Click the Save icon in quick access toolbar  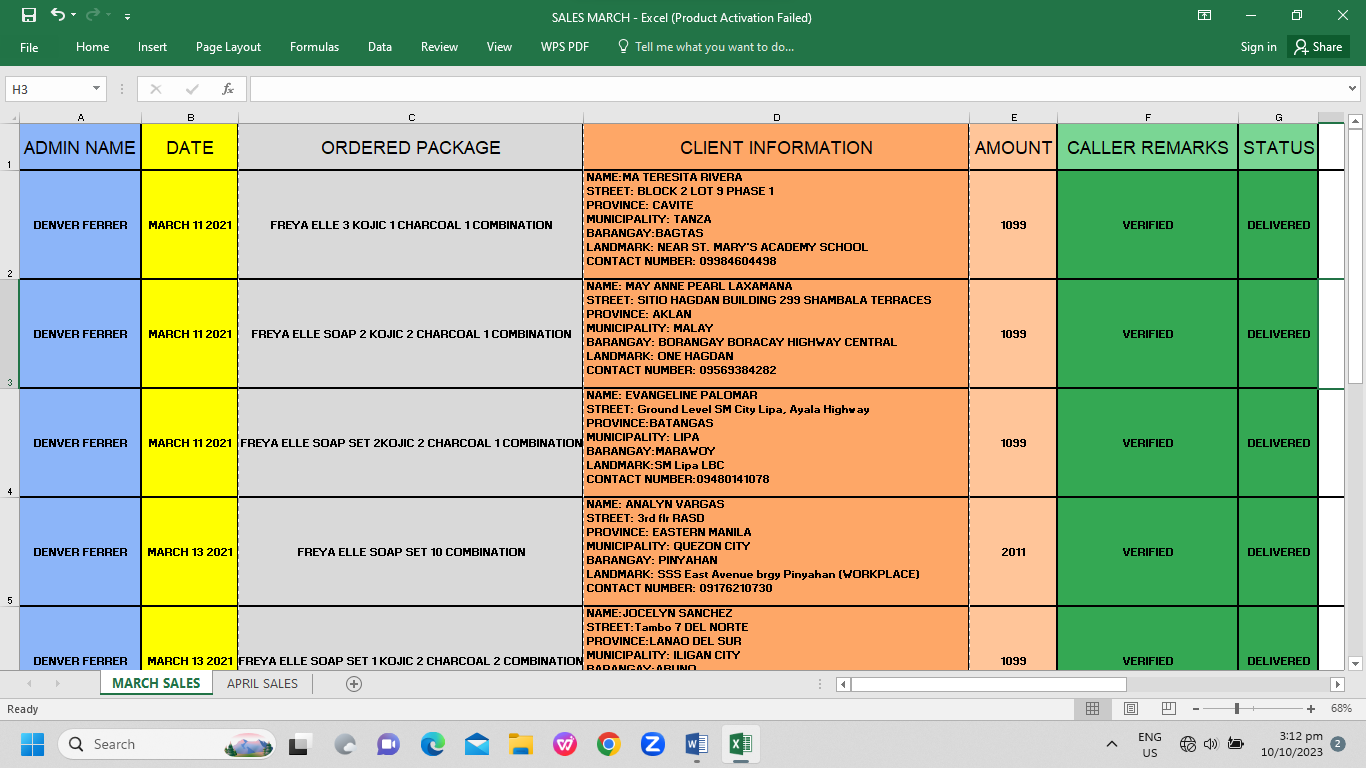coord(28,15)
